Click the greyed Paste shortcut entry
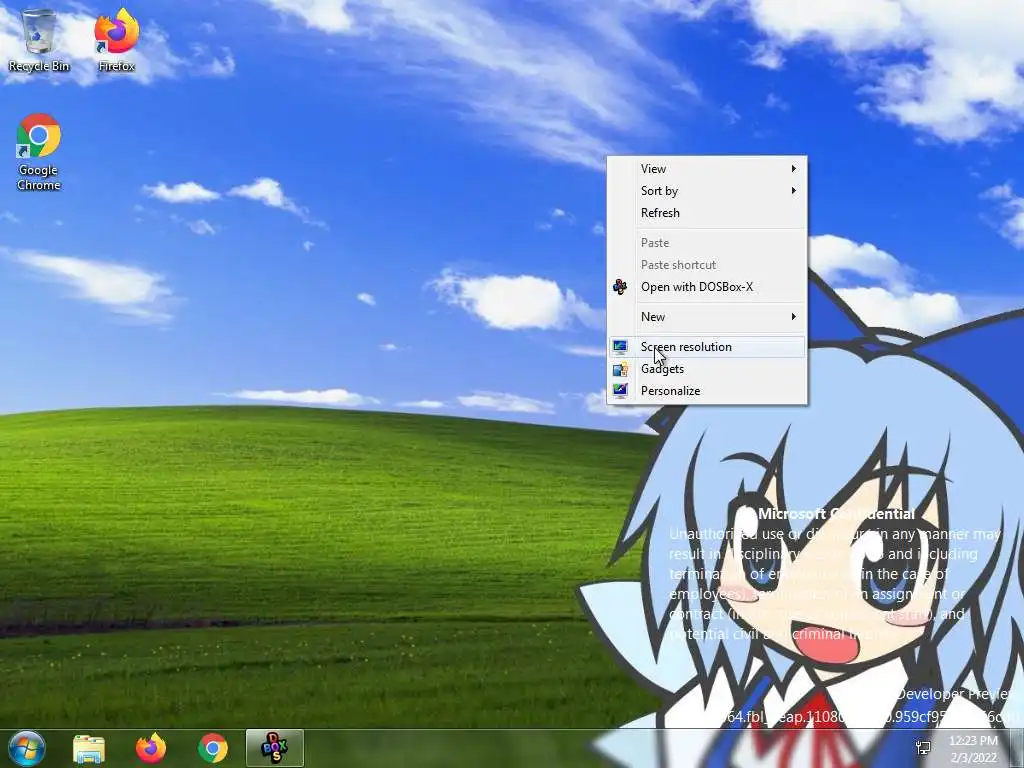This screenshot has width=1024, height=768. click(707, 264)
